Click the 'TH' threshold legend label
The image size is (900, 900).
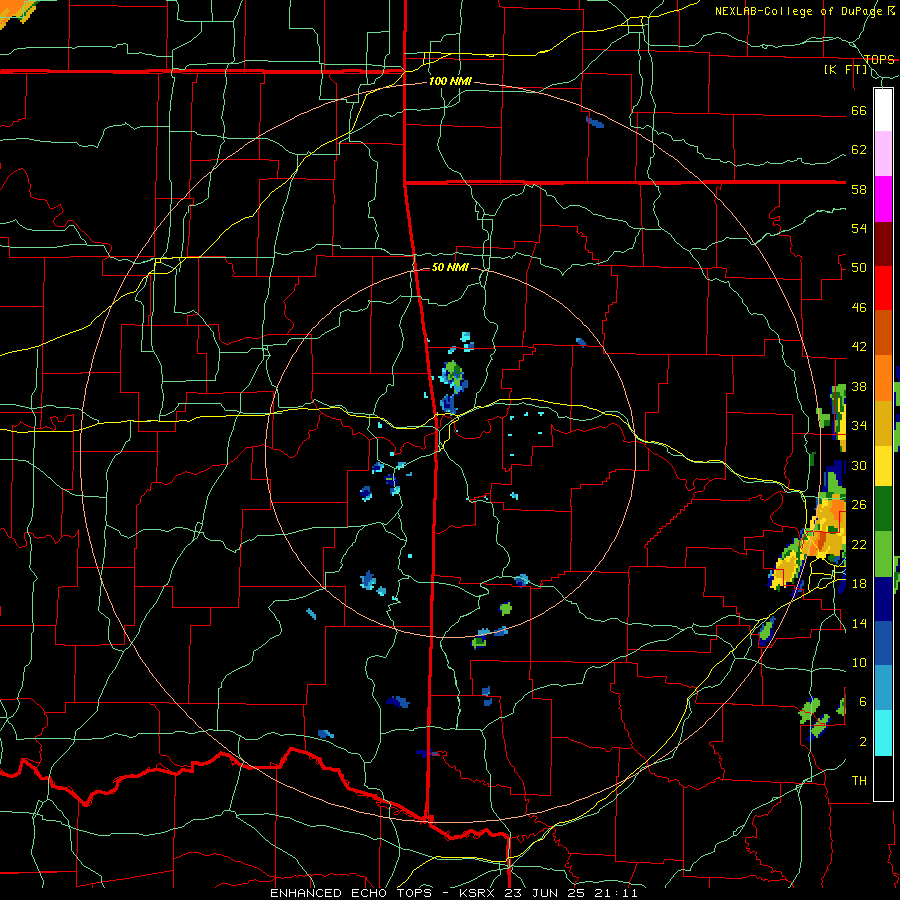point(859,781)
